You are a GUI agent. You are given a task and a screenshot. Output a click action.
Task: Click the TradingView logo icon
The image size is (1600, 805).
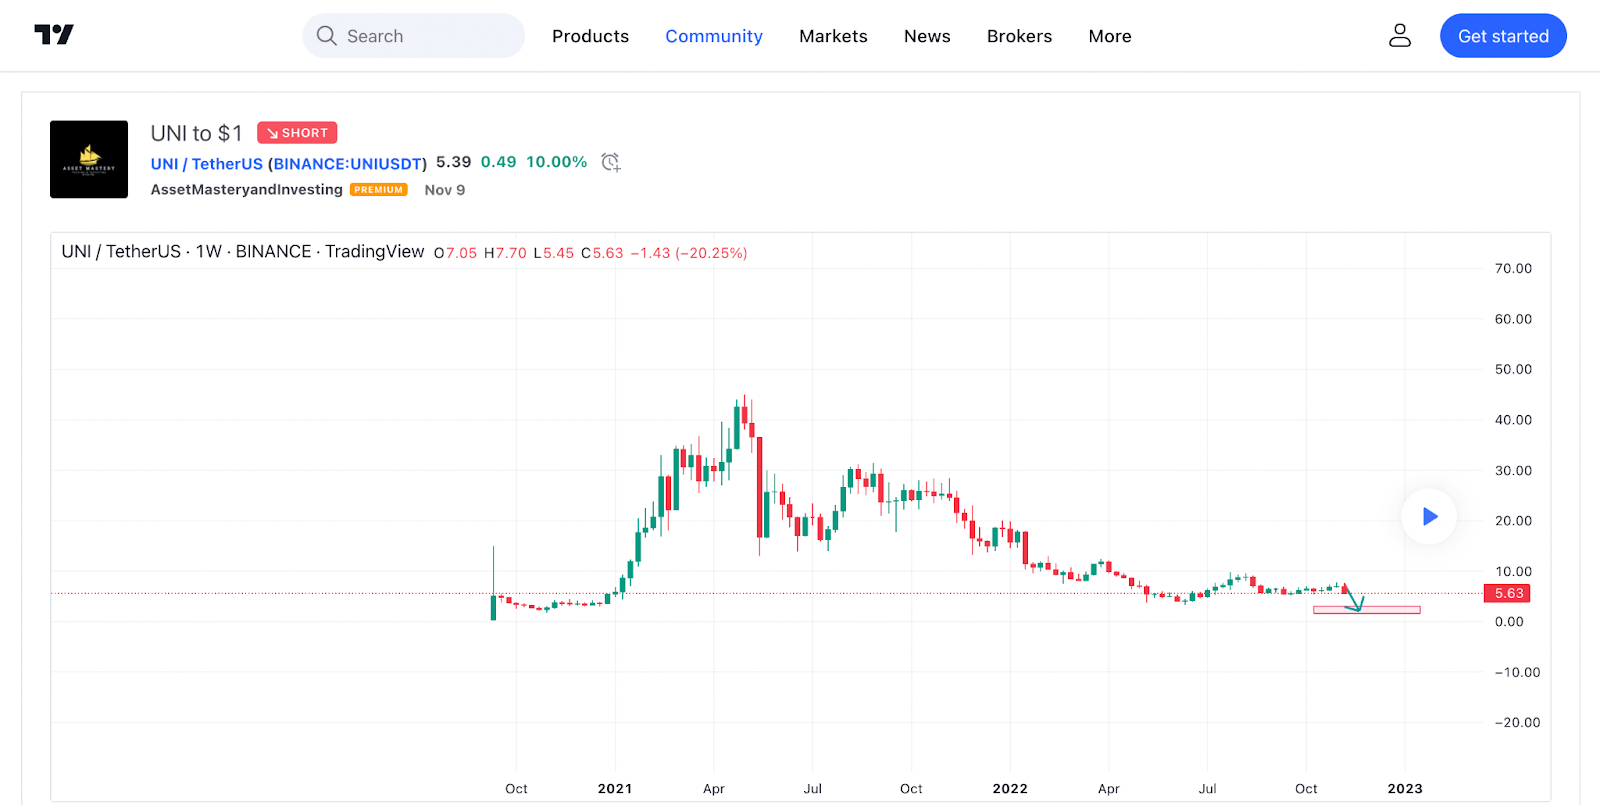[54, 35]
